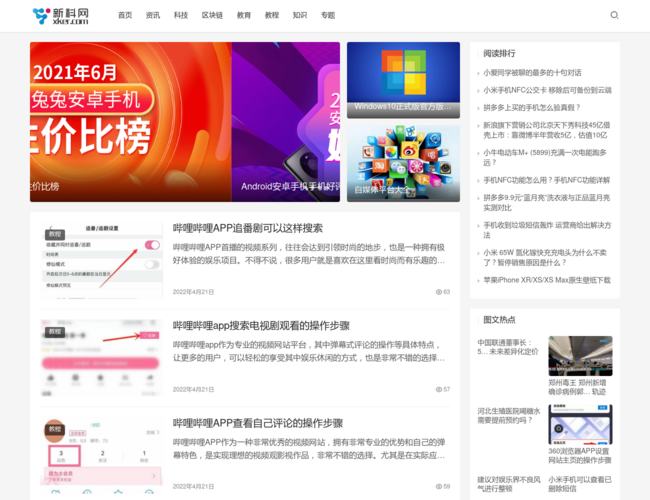The width and height of the screenshot is (650, 500).
Task: Open hot item 360浏览器APP设置网站主页的操作步骤
Action: [580, 455]
